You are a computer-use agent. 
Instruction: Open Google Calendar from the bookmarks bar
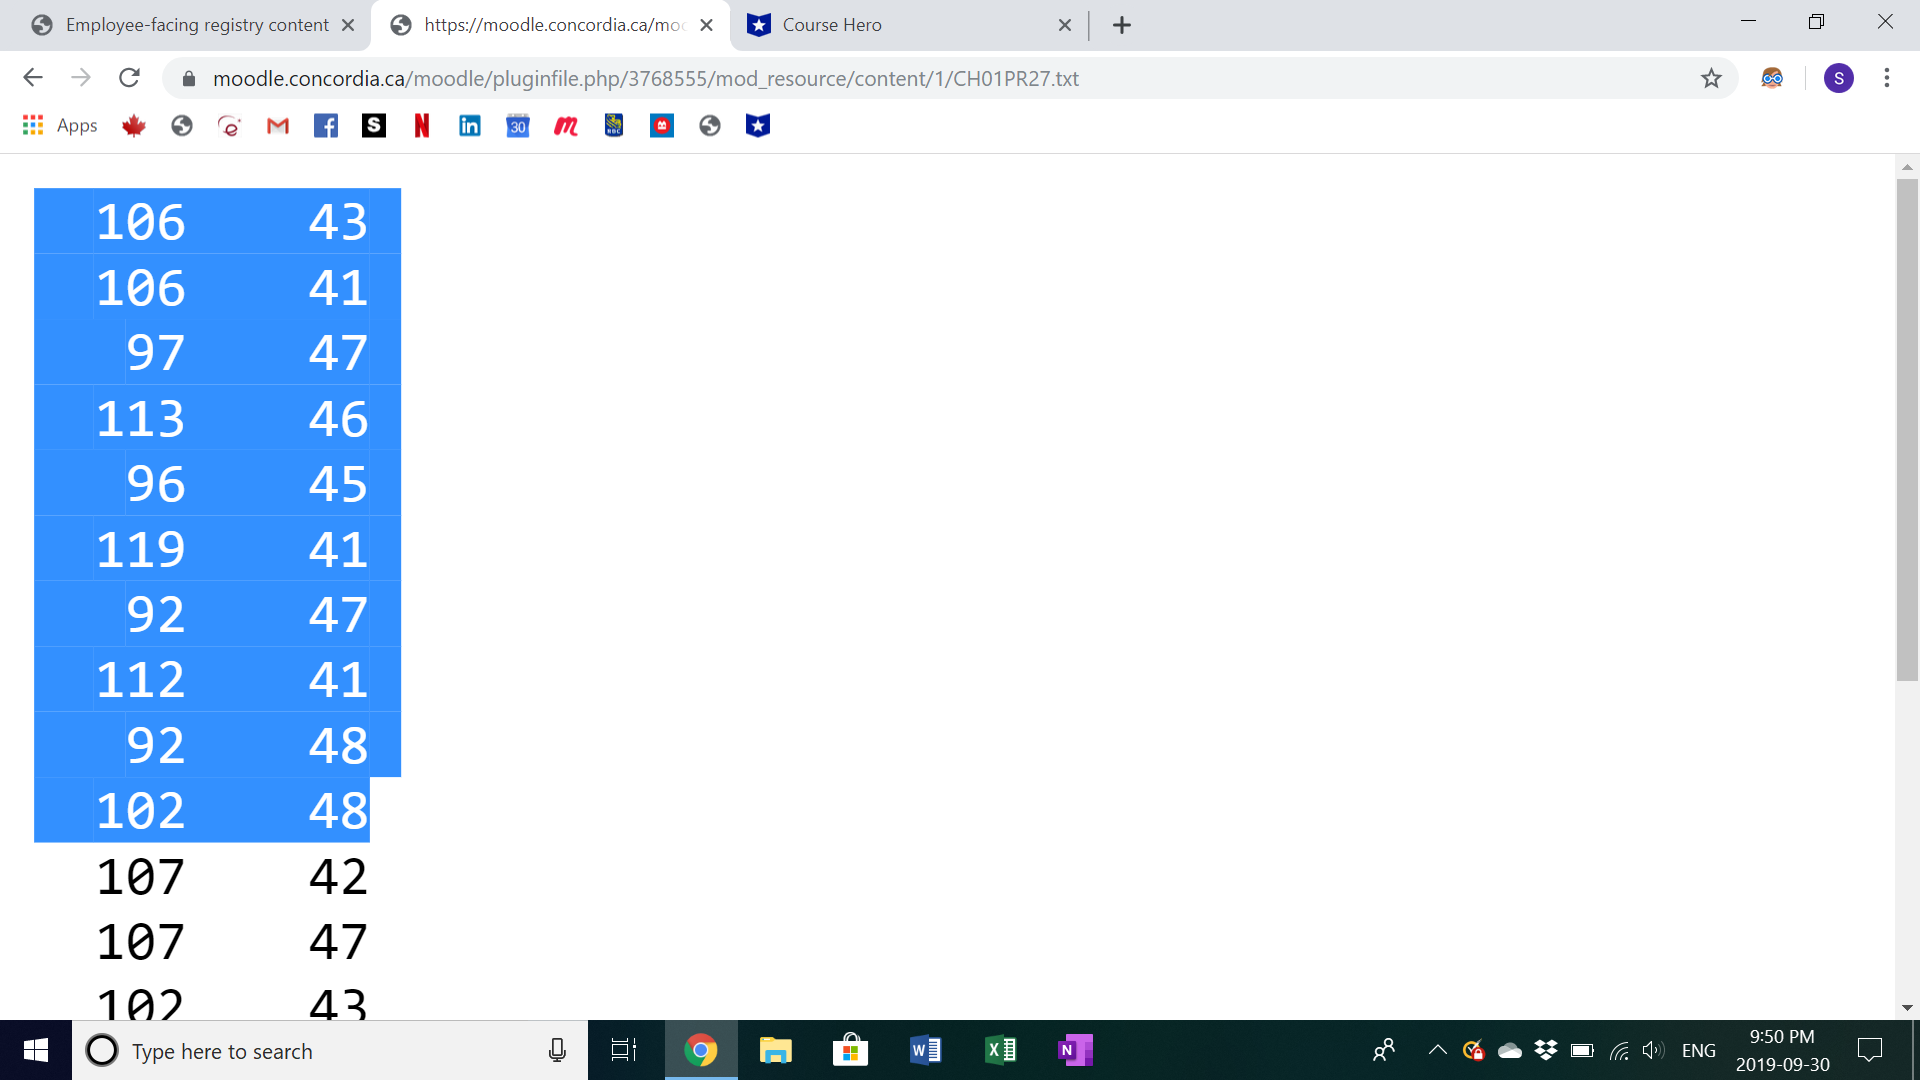[x=517, y=125]
